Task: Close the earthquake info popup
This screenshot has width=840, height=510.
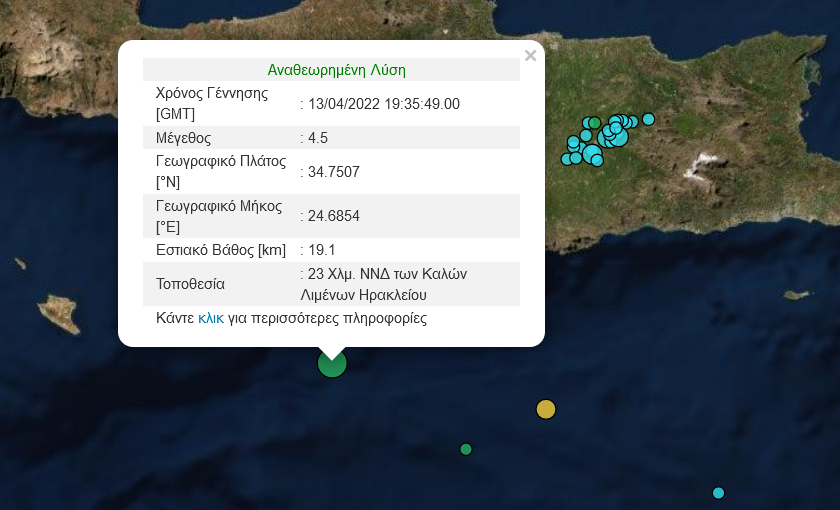Action: coord(530,56)
